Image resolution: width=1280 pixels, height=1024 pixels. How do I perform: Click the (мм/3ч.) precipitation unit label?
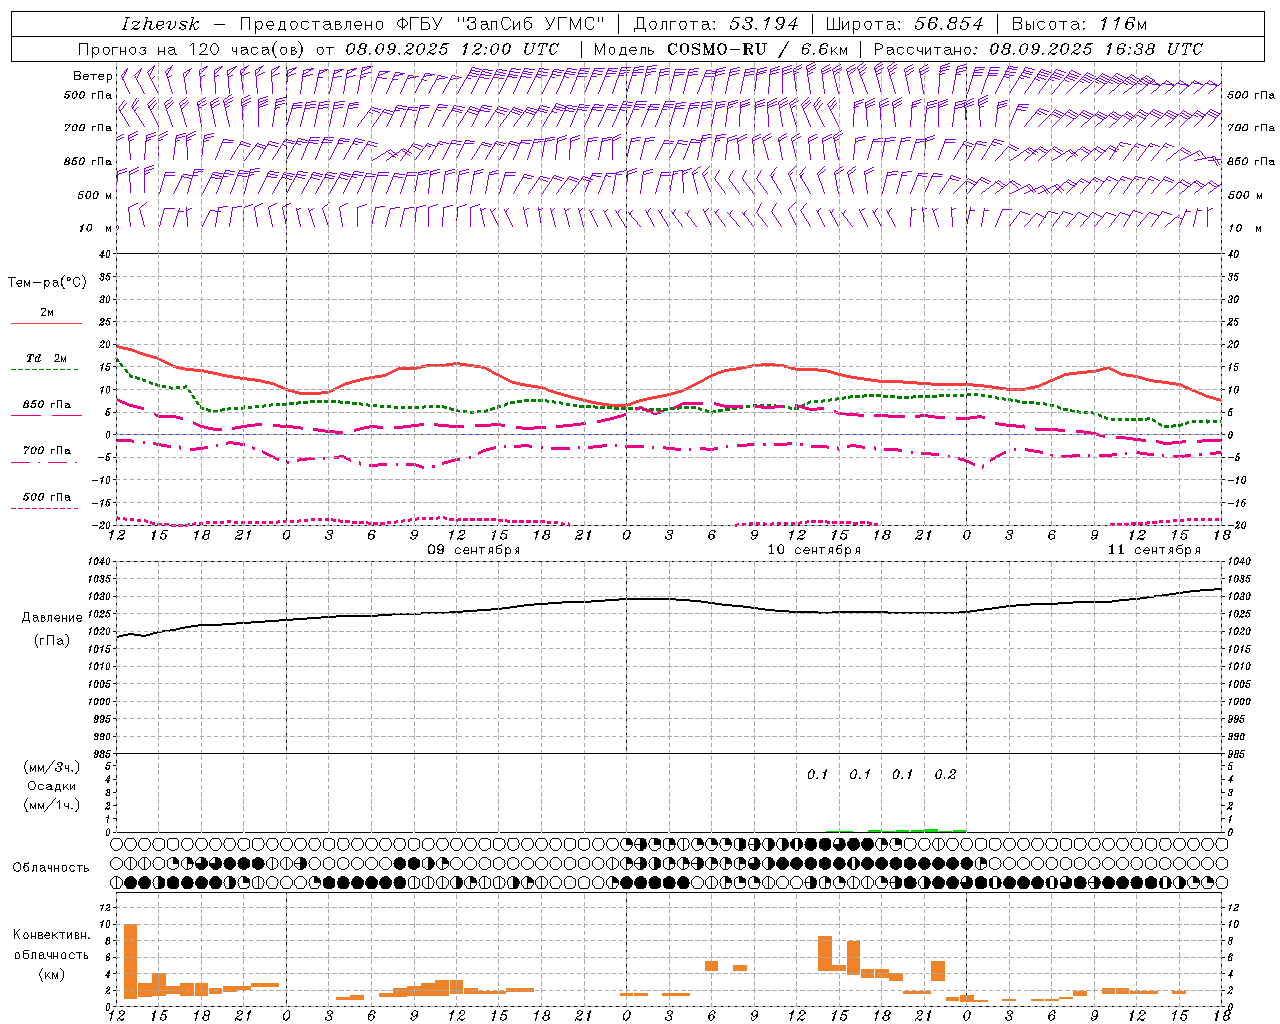52,767
